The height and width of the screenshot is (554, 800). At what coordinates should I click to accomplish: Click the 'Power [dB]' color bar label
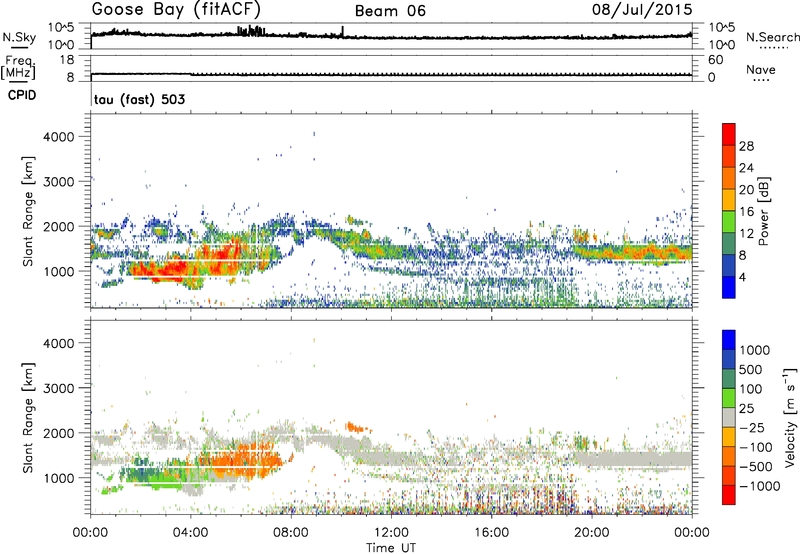coord(763,212)
